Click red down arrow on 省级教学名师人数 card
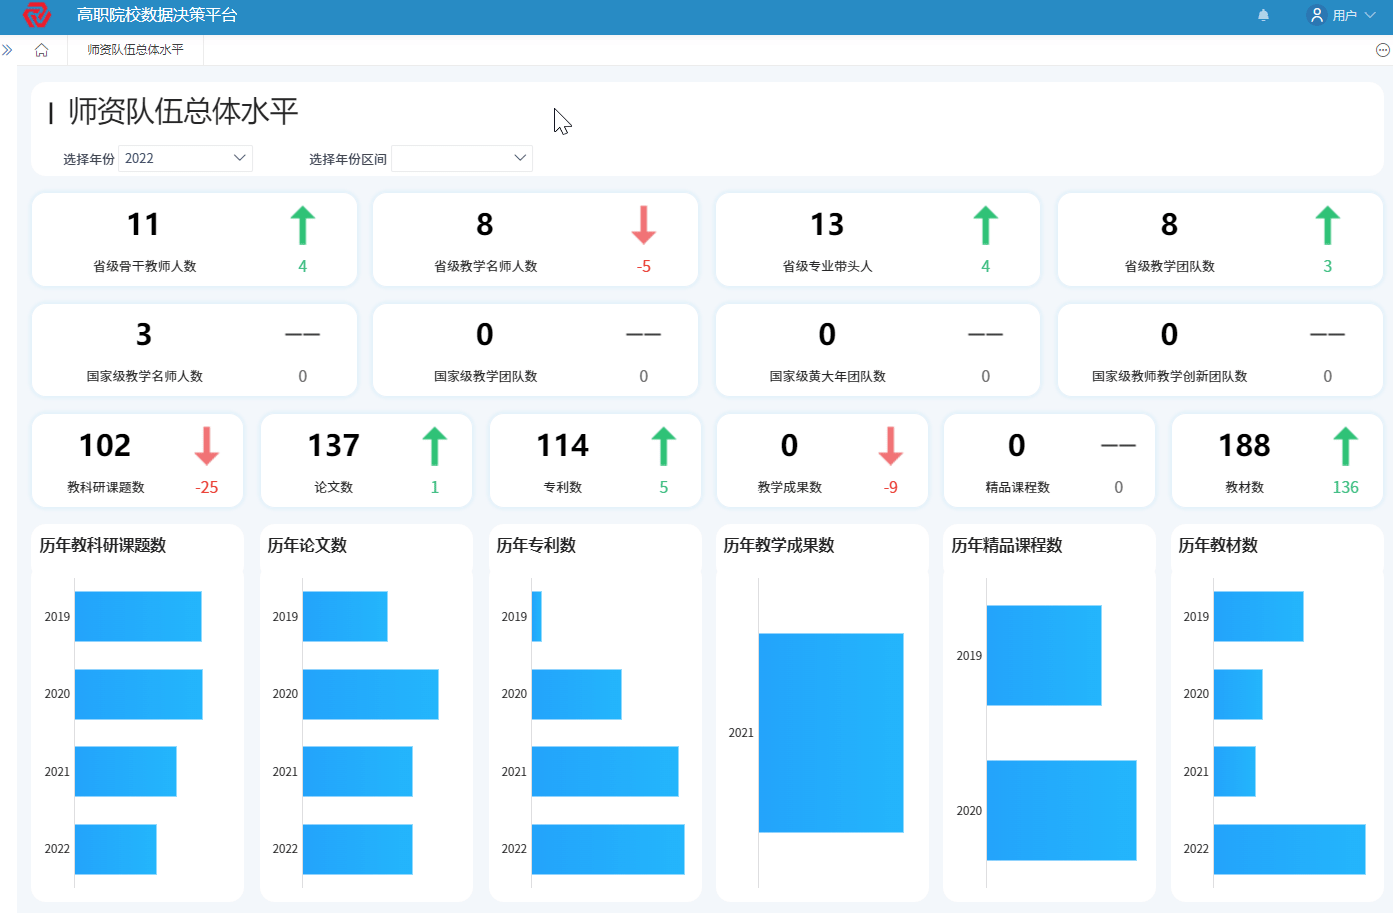Screen dimensions: 1393x913 [643, 226]
